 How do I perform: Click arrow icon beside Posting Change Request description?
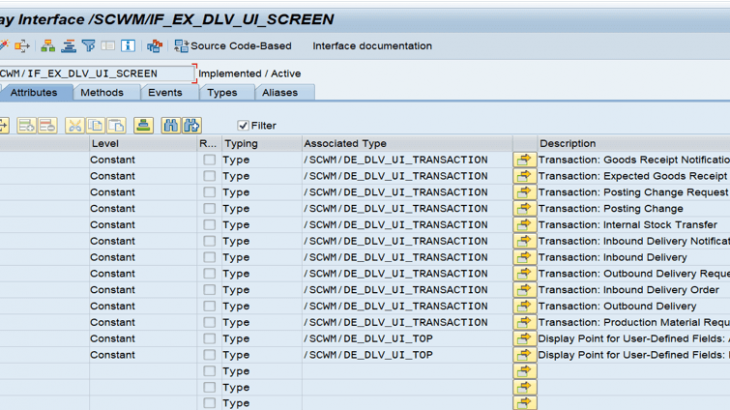[x=525, y=192]
